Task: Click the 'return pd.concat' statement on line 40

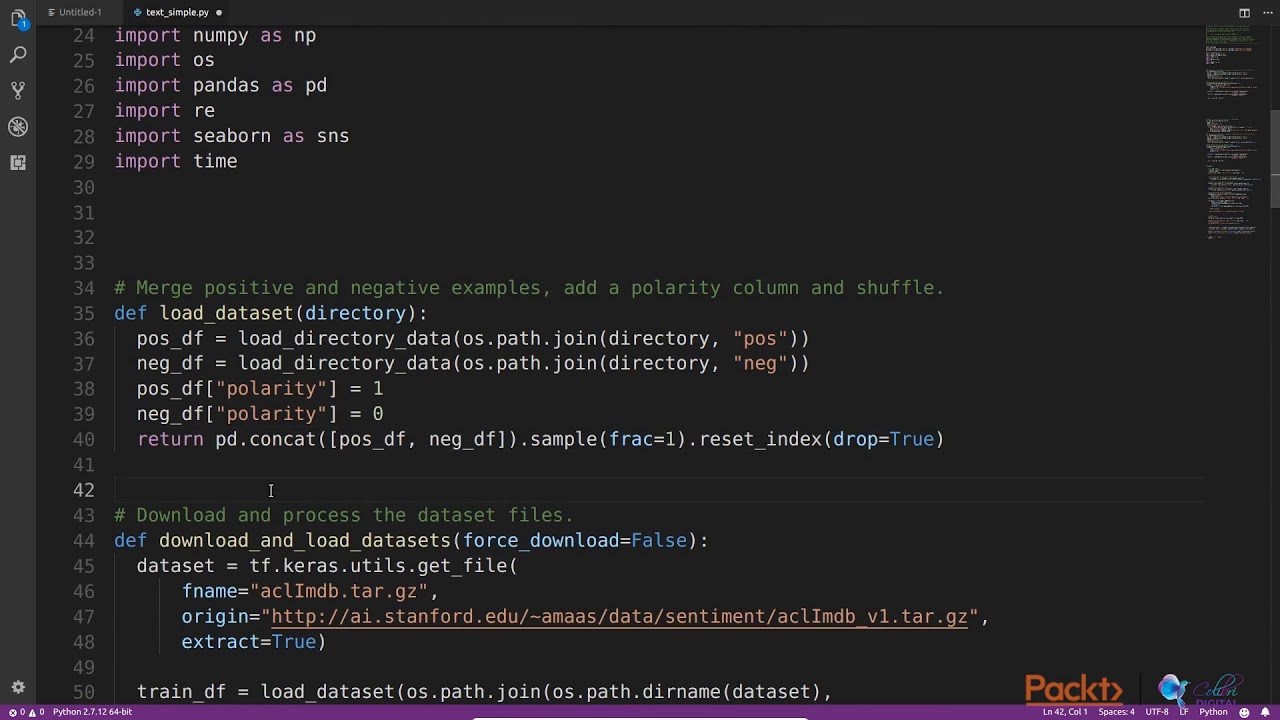Action: coord(540,439)
